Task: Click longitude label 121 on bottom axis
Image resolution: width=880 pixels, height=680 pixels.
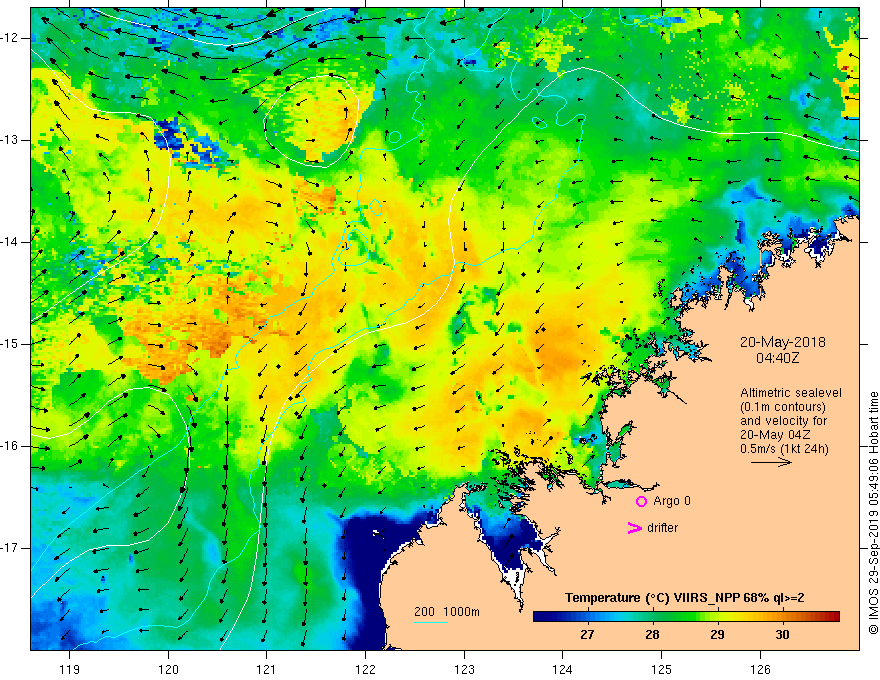Action: tap(267, 669)
